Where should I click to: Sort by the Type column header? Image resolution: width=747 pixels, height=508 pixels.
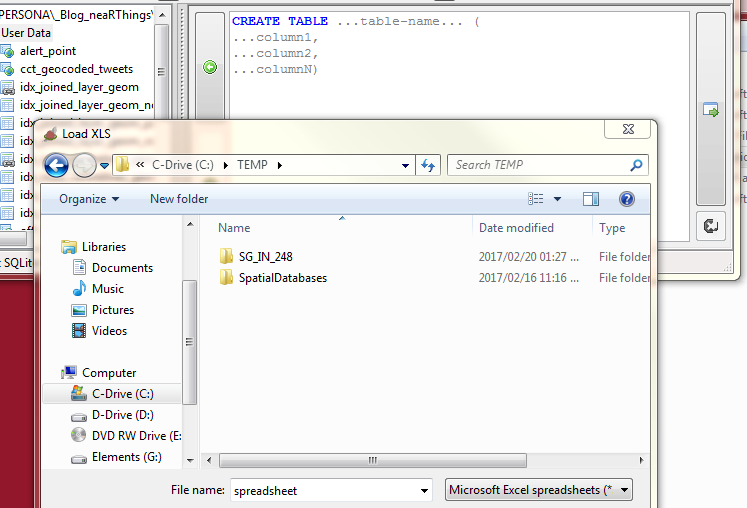612,228
